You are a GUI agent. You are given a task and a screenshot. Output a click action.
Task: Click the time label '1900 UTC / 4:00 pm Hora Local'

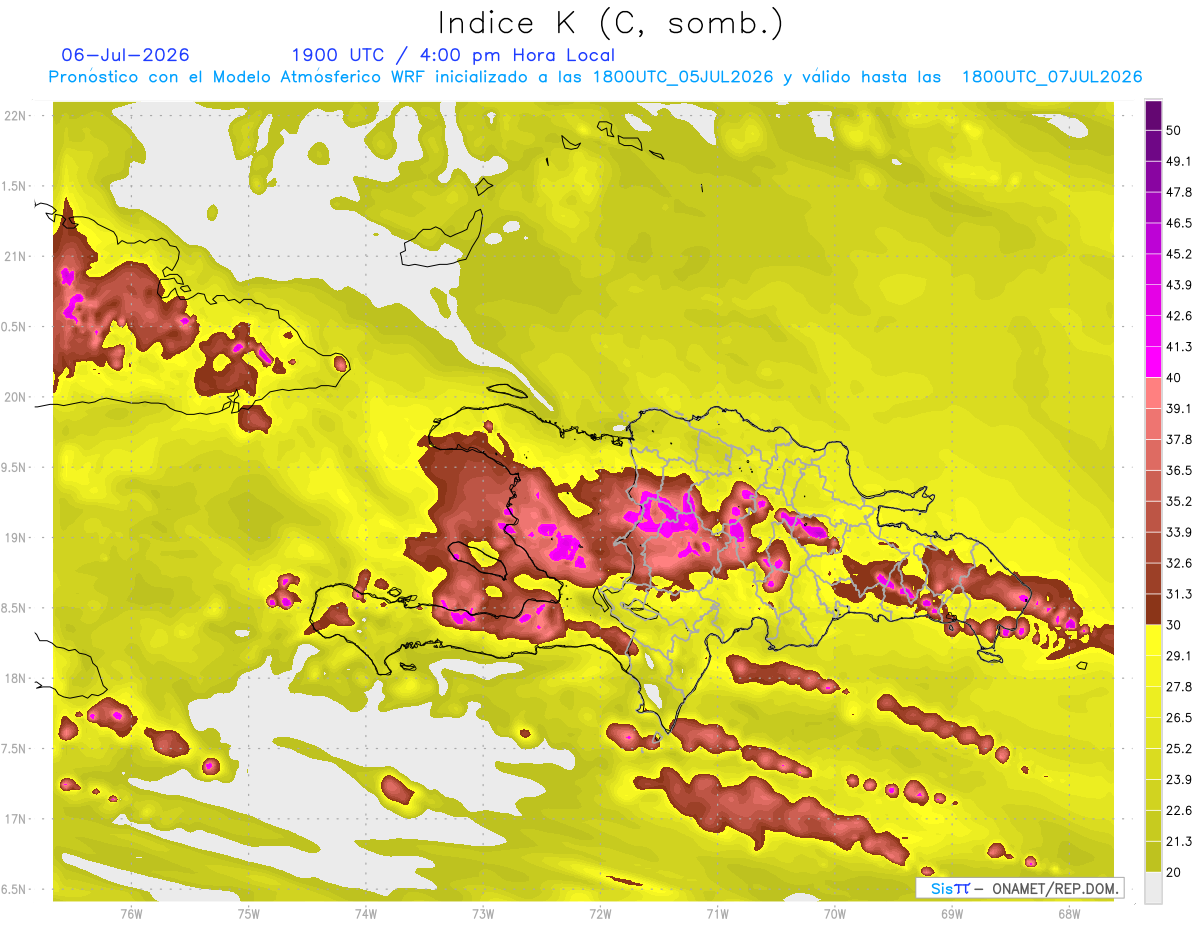coord(453,55)
